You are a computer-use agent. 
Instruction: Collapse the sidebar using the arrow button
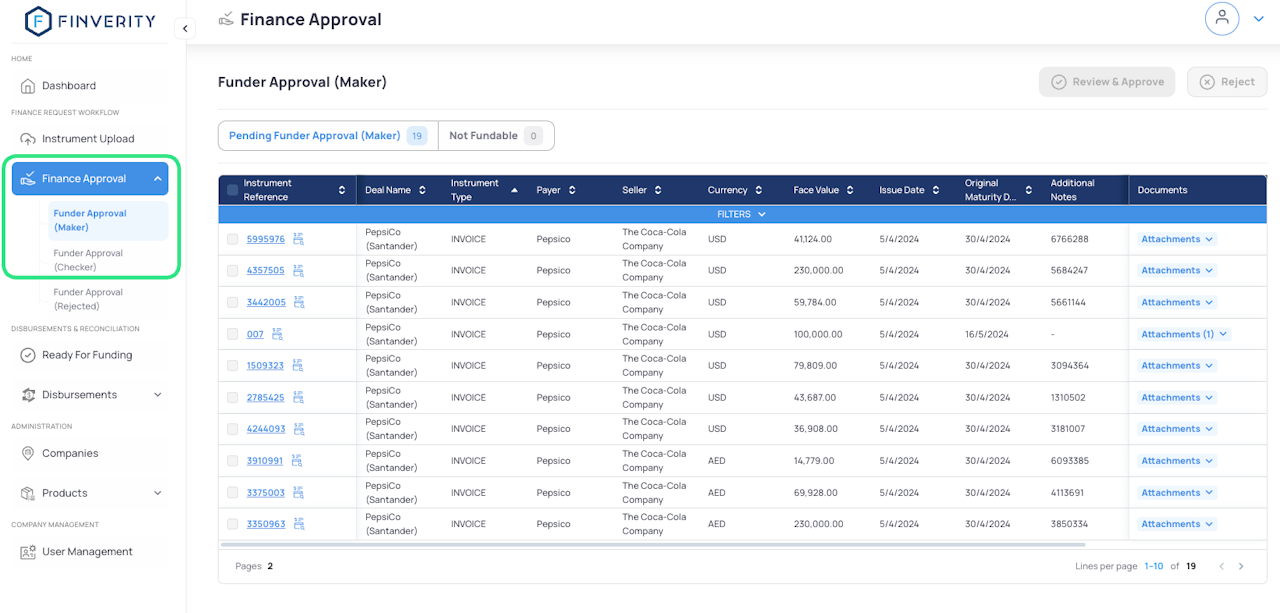tap(185, 29)
